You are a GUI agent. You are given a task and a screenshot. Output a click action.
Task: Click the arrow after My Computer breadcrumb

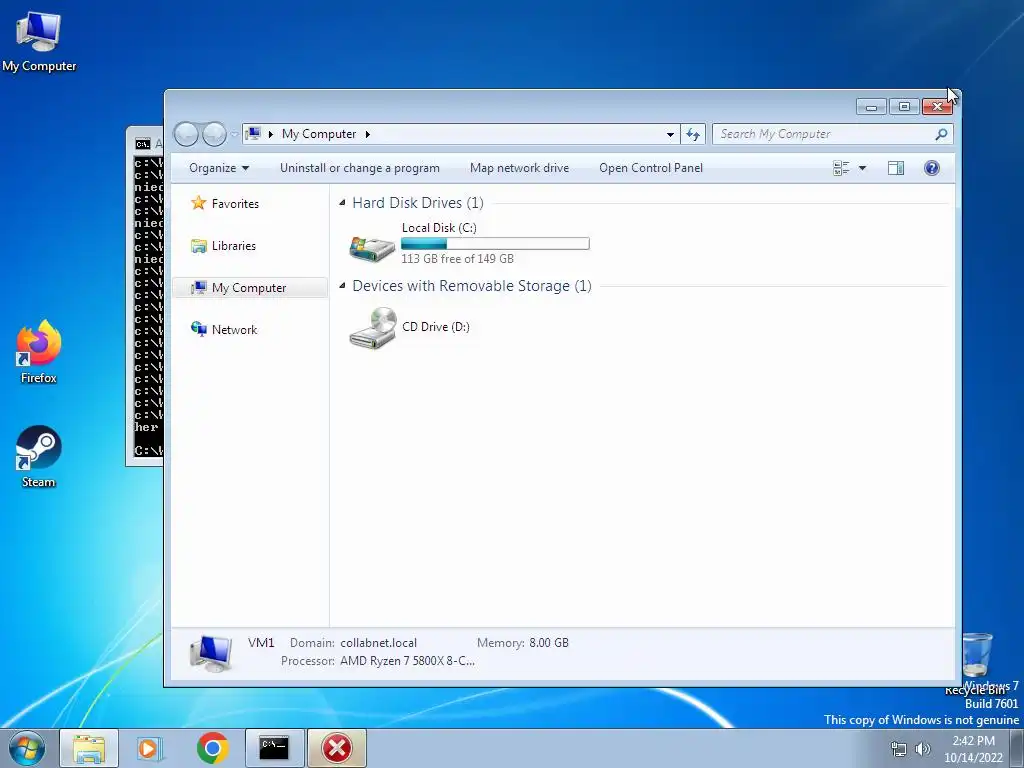click(368, 135)
